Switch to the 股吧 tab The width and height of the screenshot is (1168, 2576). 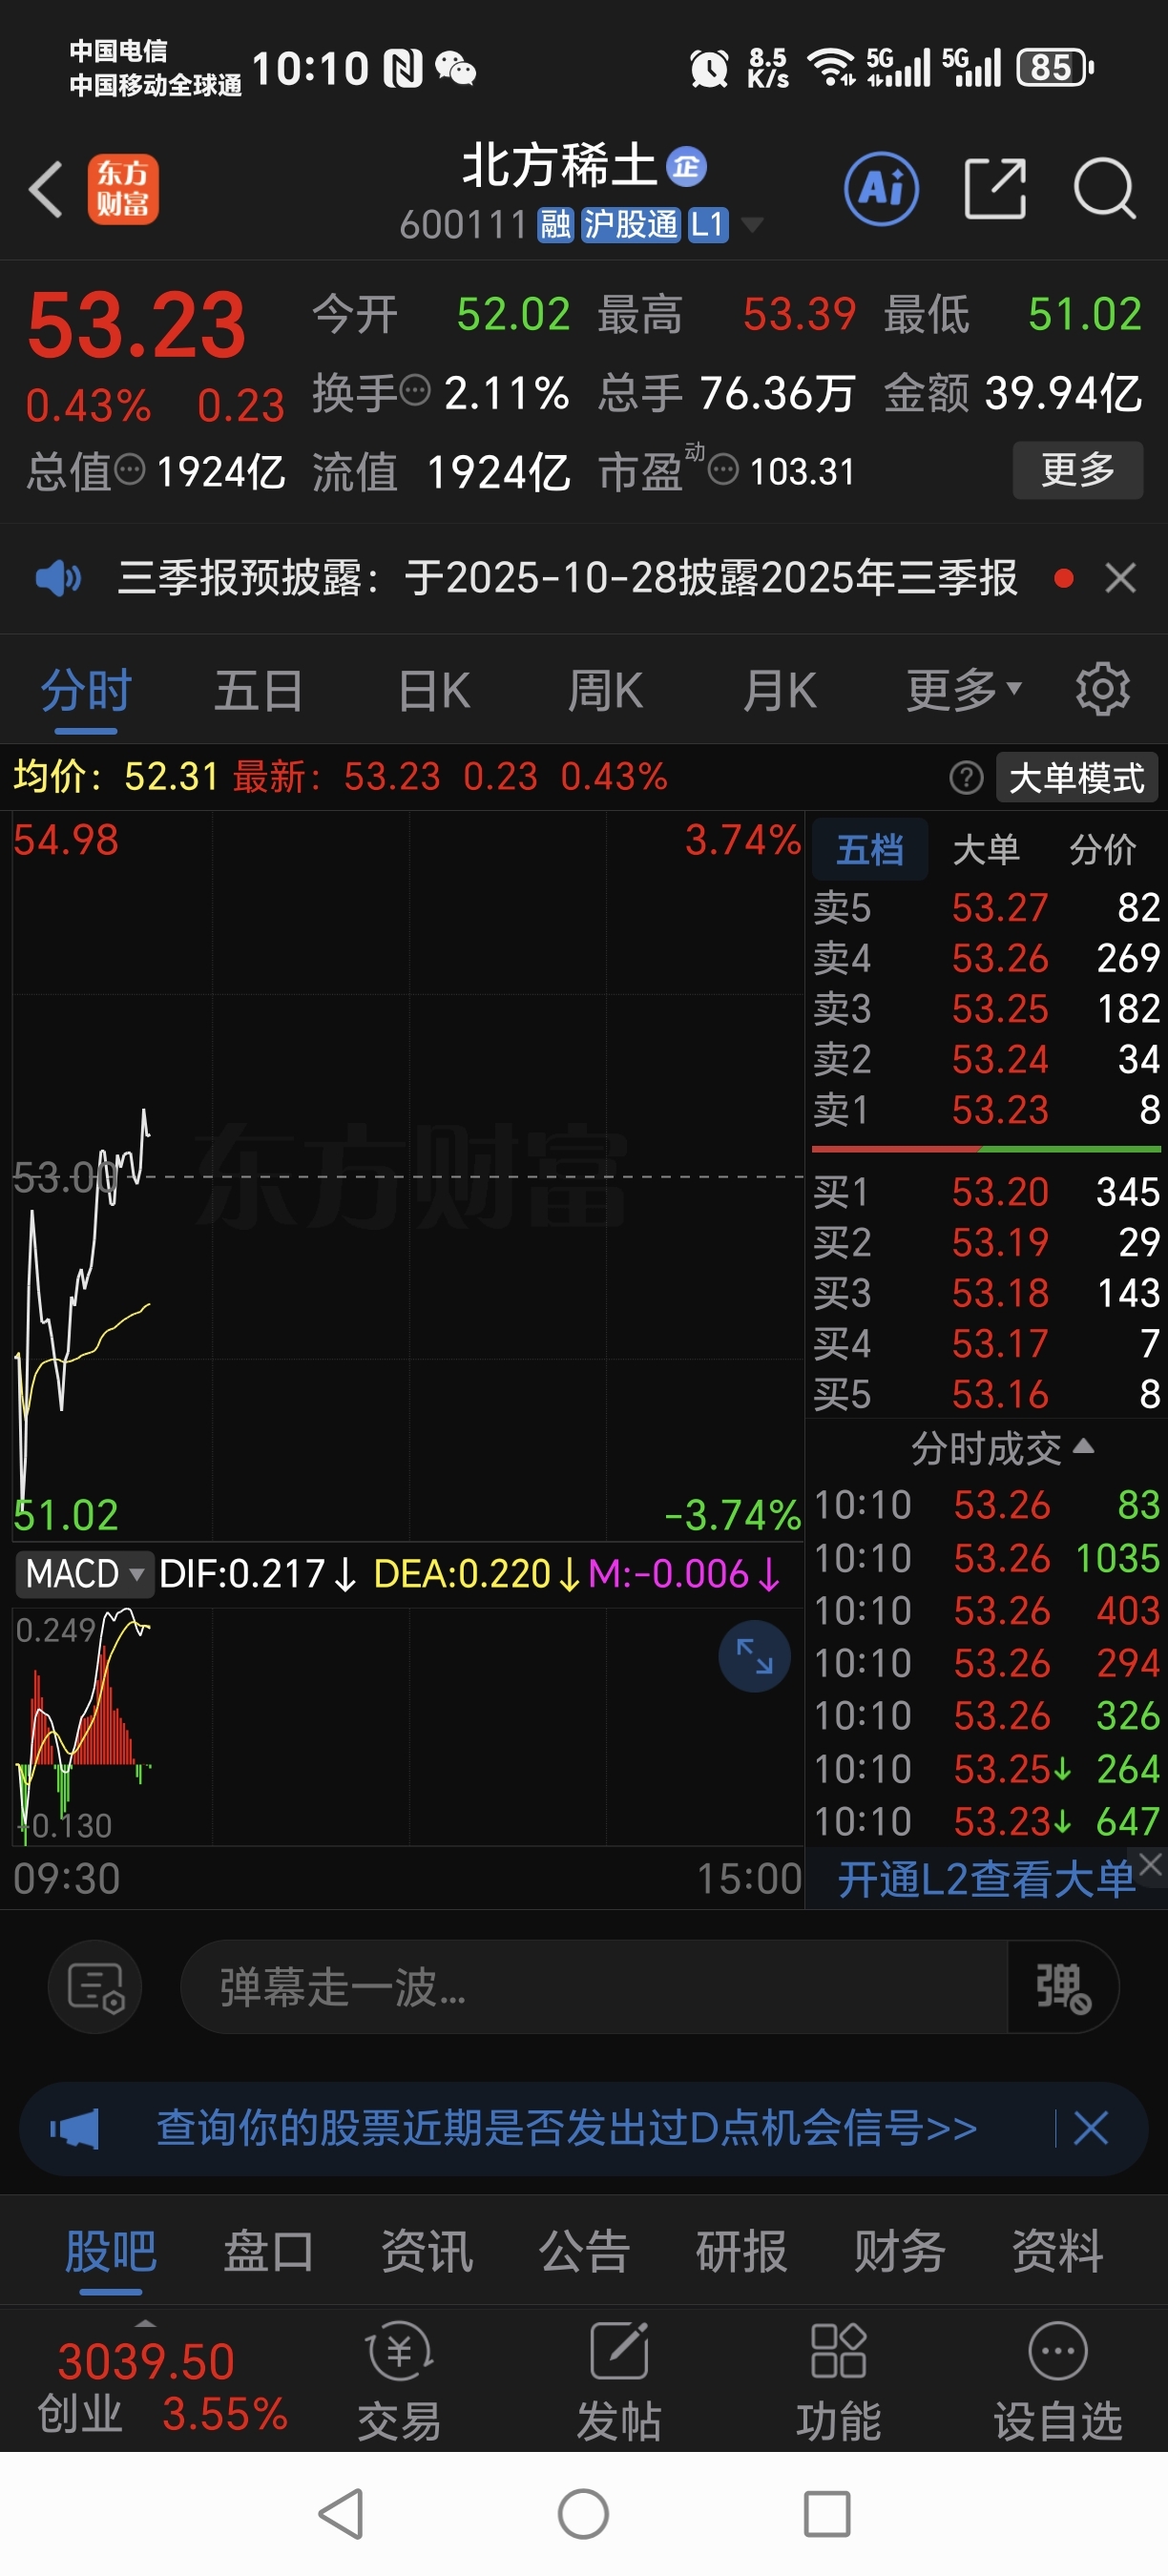(x=110, y=2252)
